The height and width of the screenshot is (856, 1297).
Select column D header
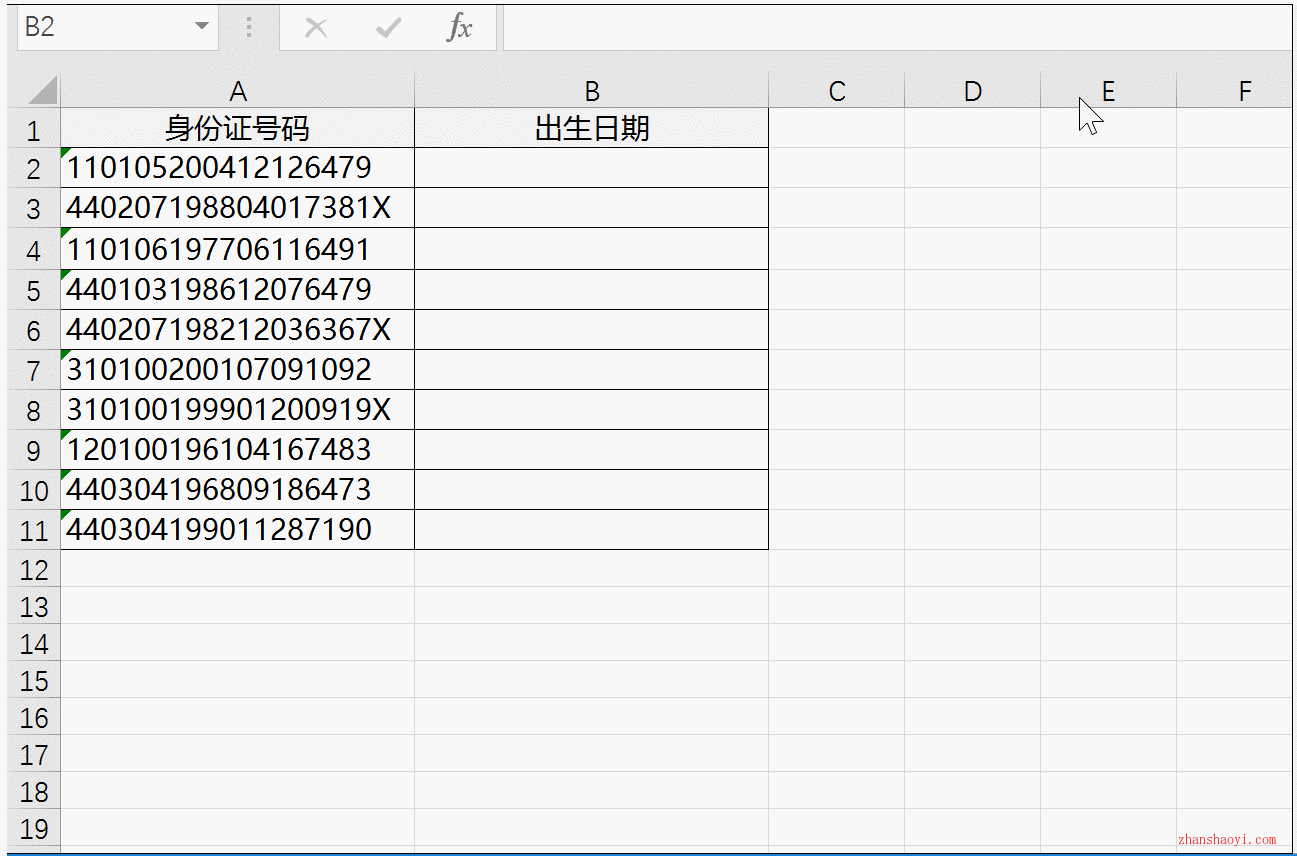tap(973, 92)
